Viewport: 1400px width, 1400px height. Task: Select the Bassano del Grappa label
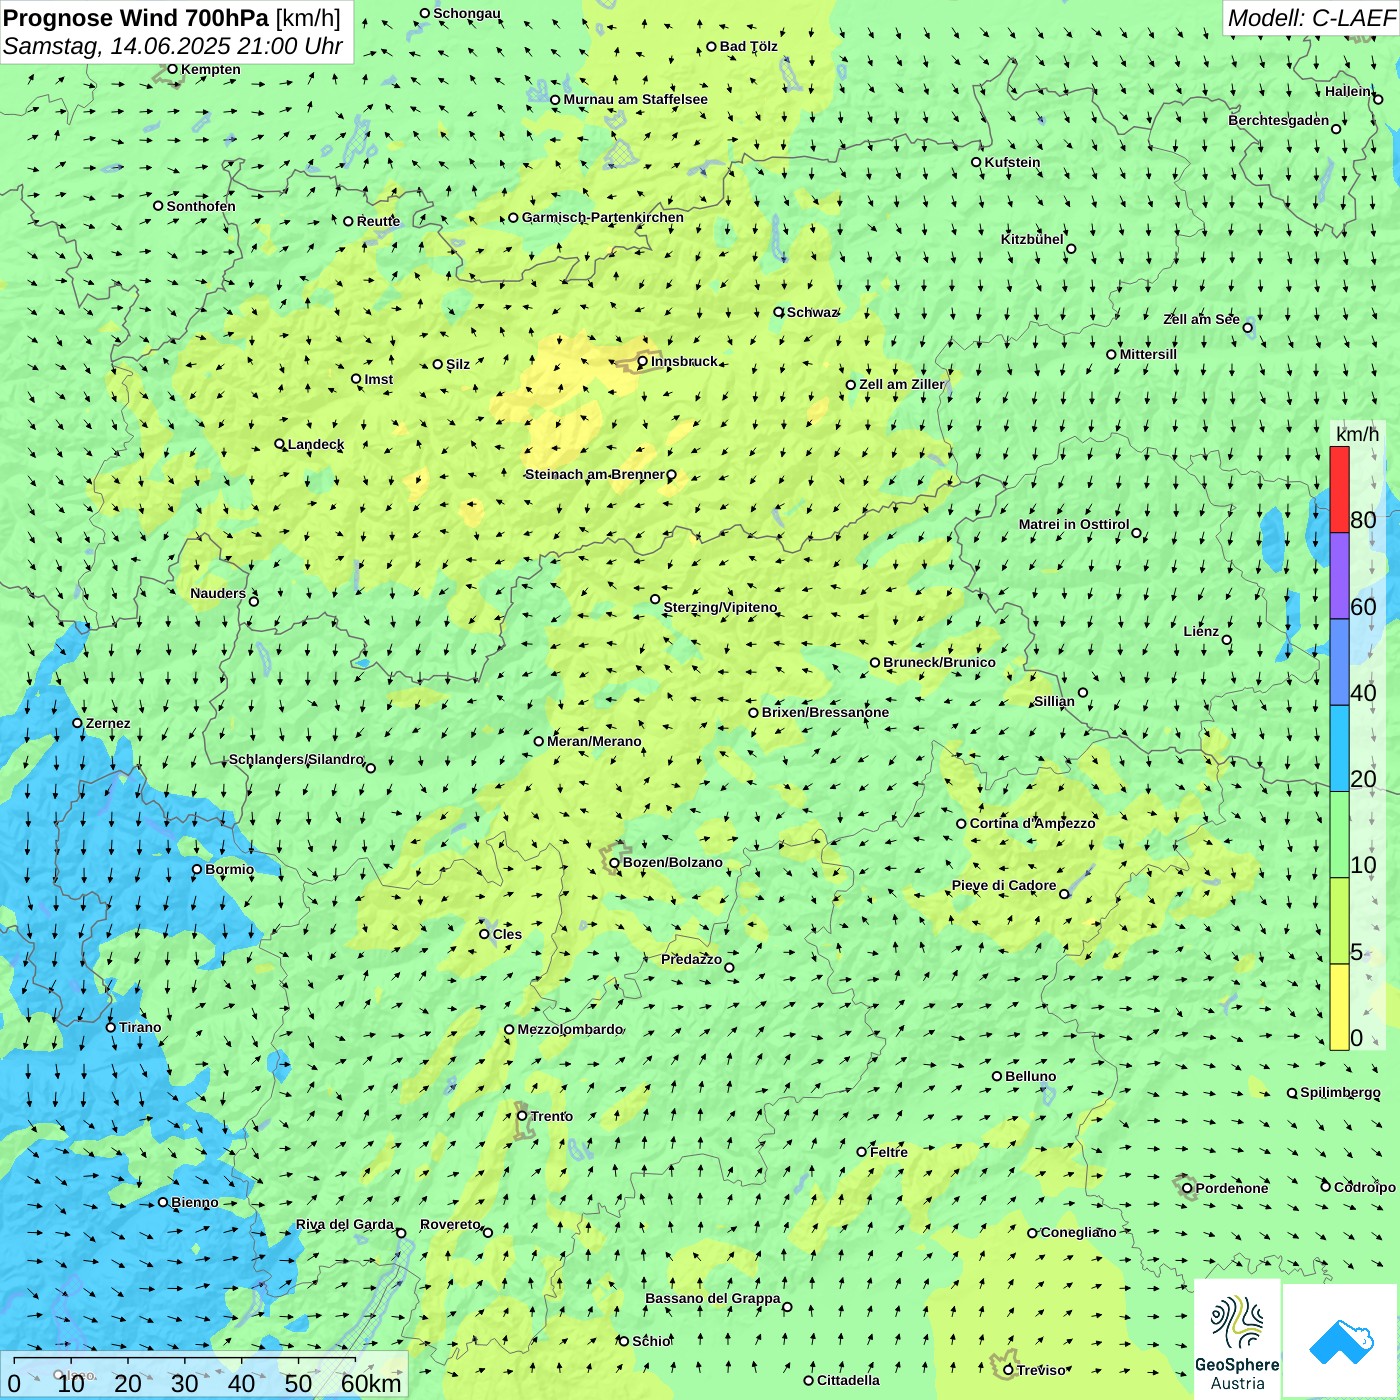pyautogui.click(x=712, y=1298)
